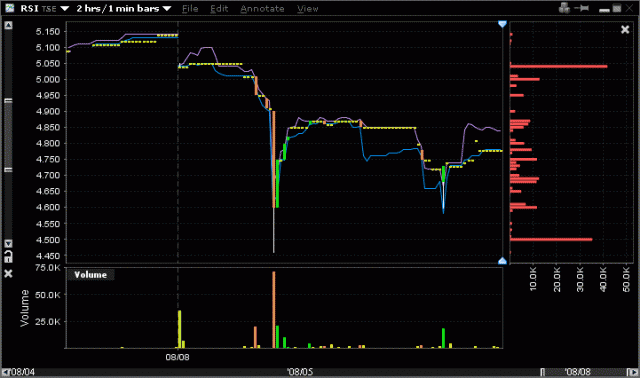The height and width of the screenshot is (378, 640).
Task: Open the Annotate menu
Action: 262,9
